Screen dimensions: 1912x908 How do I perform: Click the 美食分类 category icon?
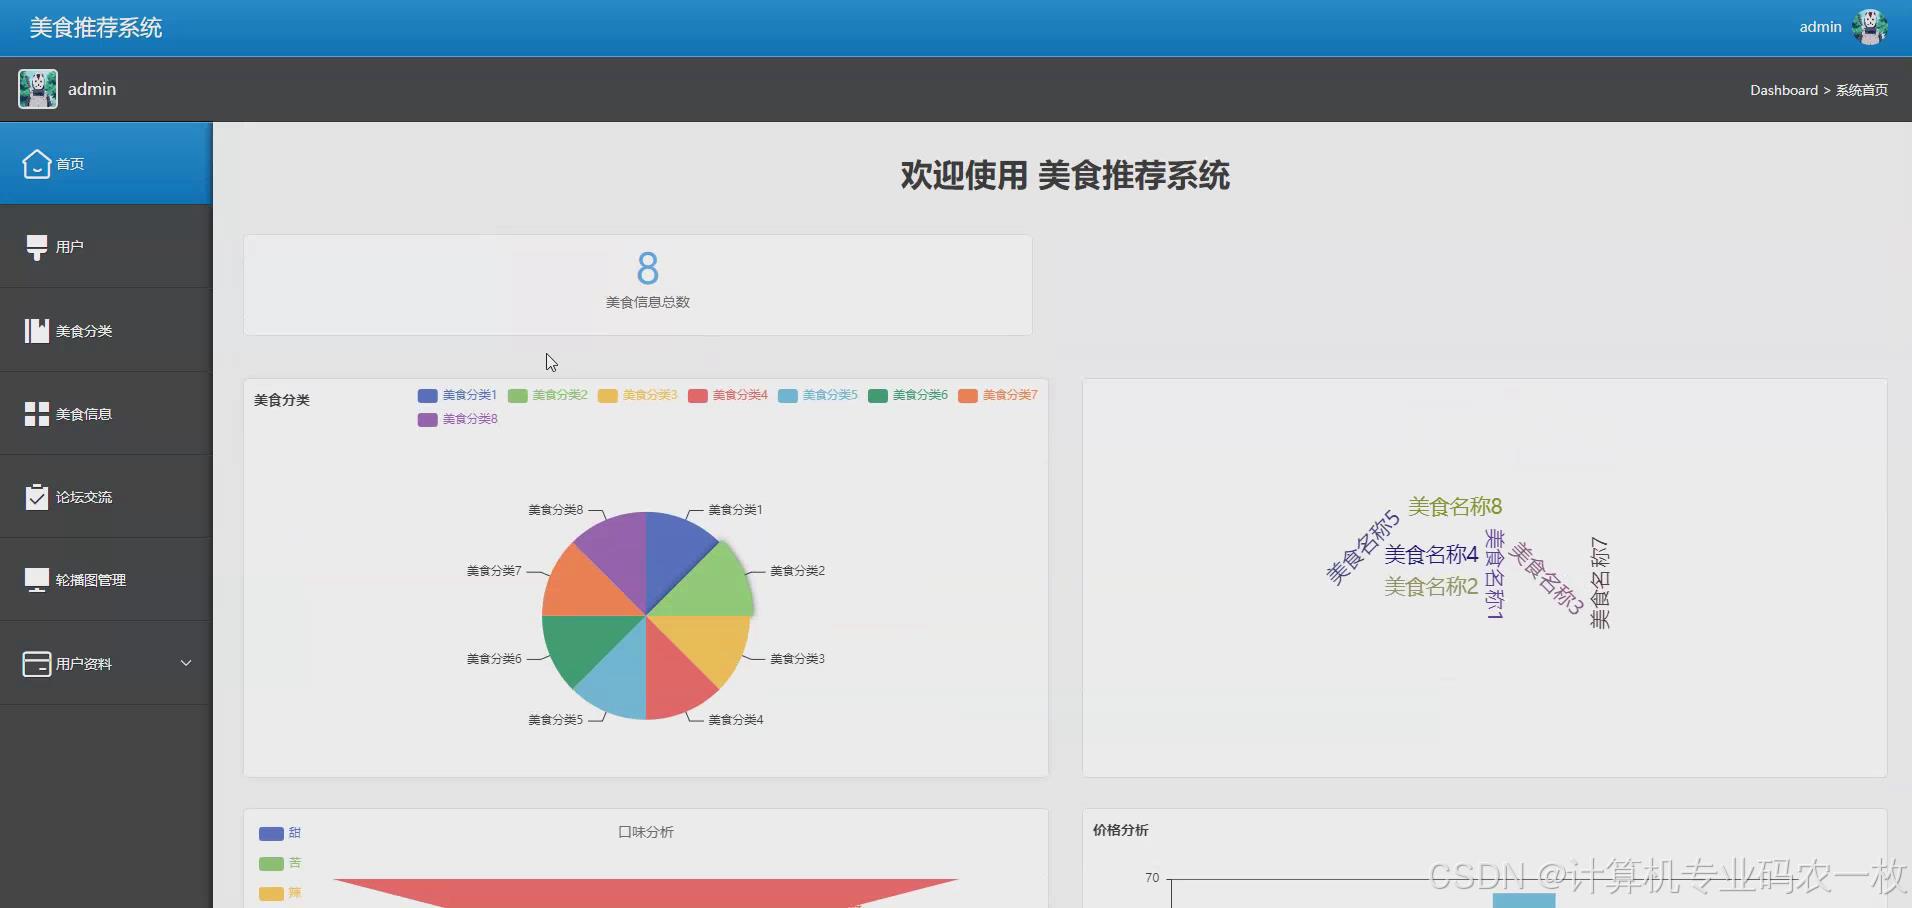coord(36,330)
